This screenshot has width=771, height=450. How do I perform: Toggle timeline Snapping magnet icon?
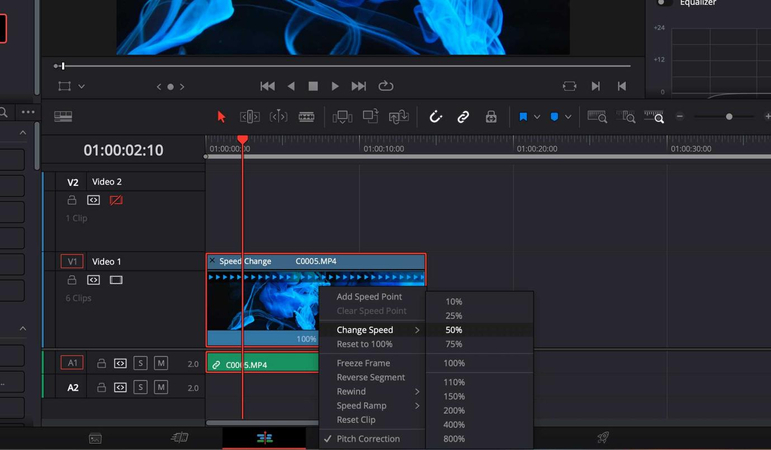(x=436, y=117)
